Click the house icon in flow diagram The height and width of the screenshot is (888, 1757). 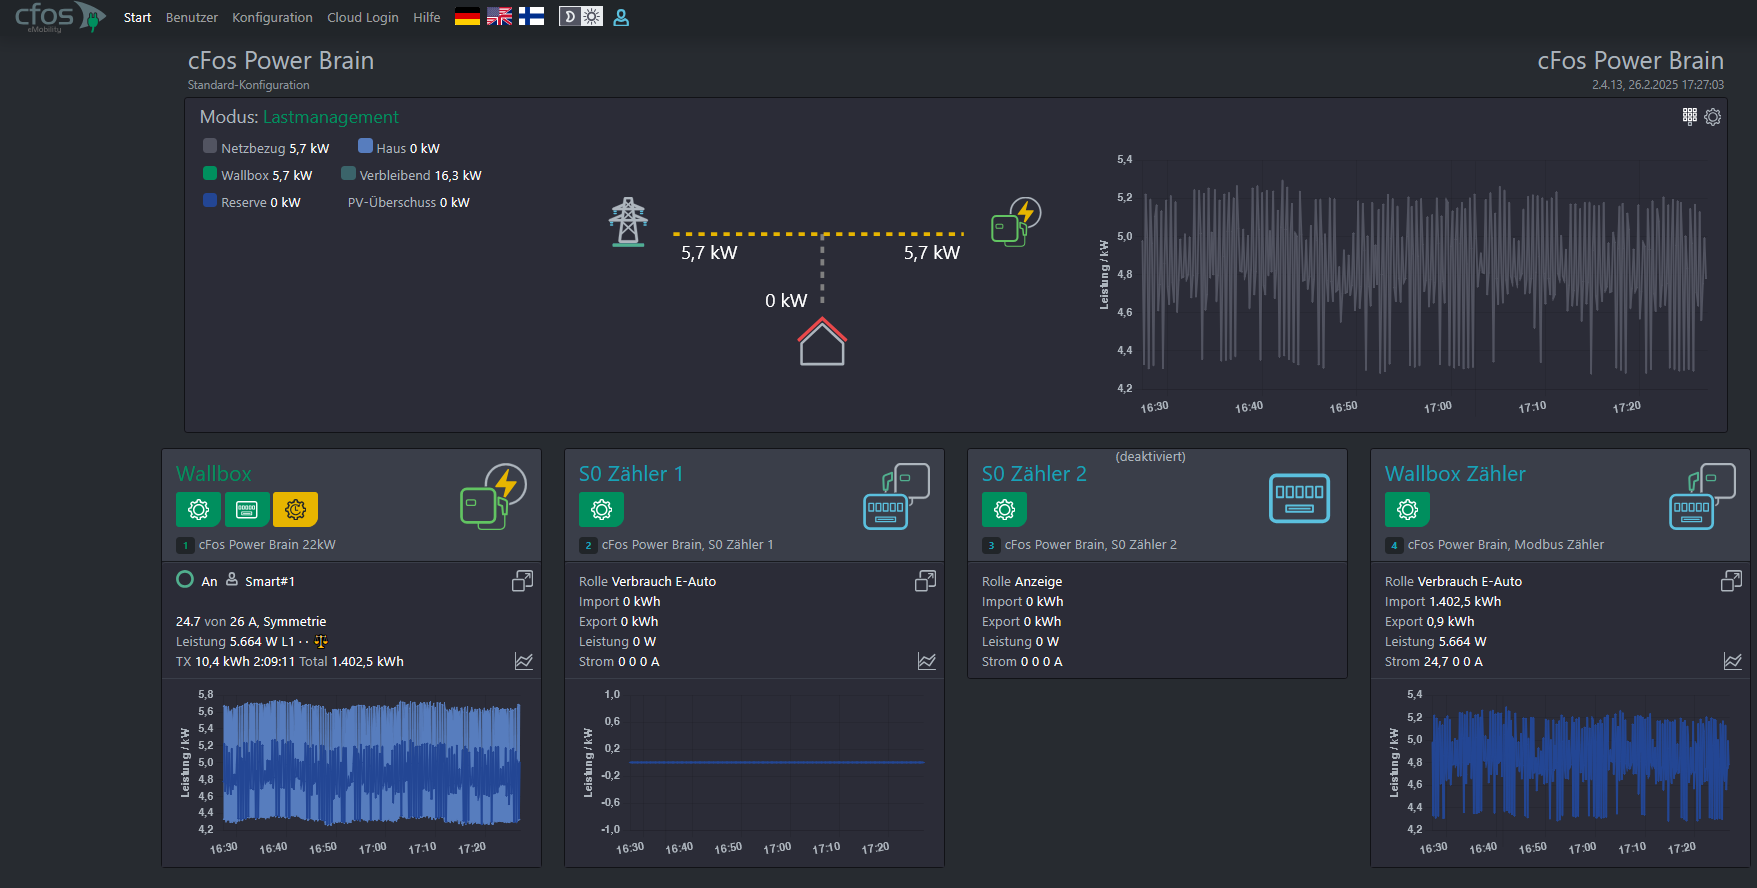(x=822, y=342)
